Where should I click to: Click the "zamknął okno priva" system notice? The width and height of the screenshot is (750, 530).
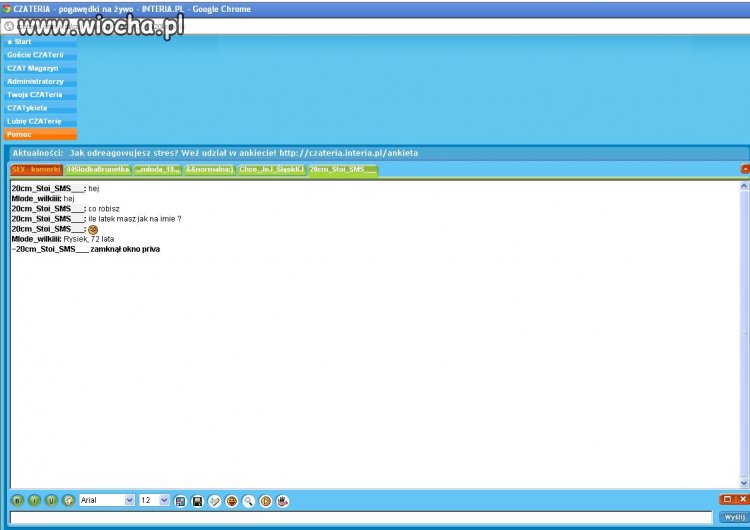click(125, 249)
